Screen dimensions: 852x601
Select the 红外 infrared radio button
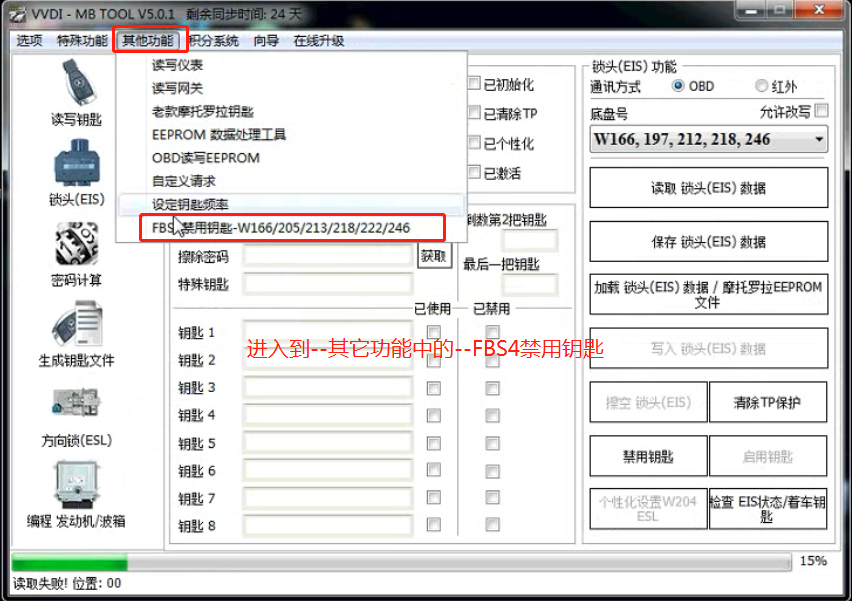pyautogui.click(x=762, y=86)
